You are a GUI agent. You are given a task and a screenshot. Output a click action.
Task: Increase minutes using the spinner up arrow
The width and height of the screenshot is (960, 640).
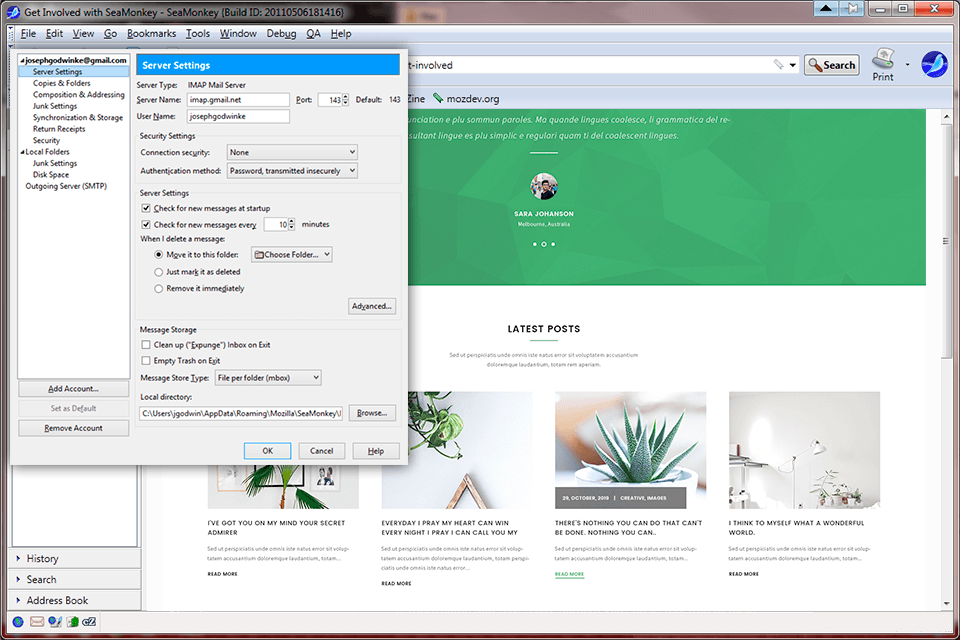point(291,221)
